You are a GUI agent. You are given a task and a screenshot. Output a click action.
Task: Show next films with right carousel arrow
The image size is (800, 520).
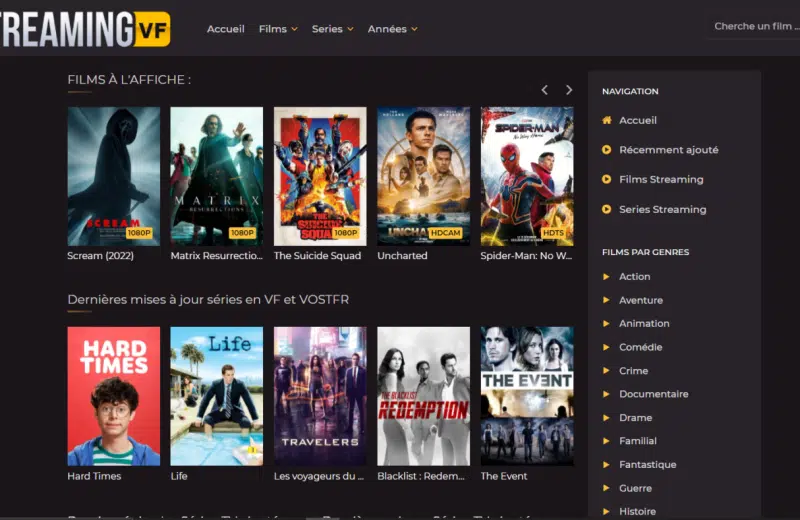tap(569, 90)
